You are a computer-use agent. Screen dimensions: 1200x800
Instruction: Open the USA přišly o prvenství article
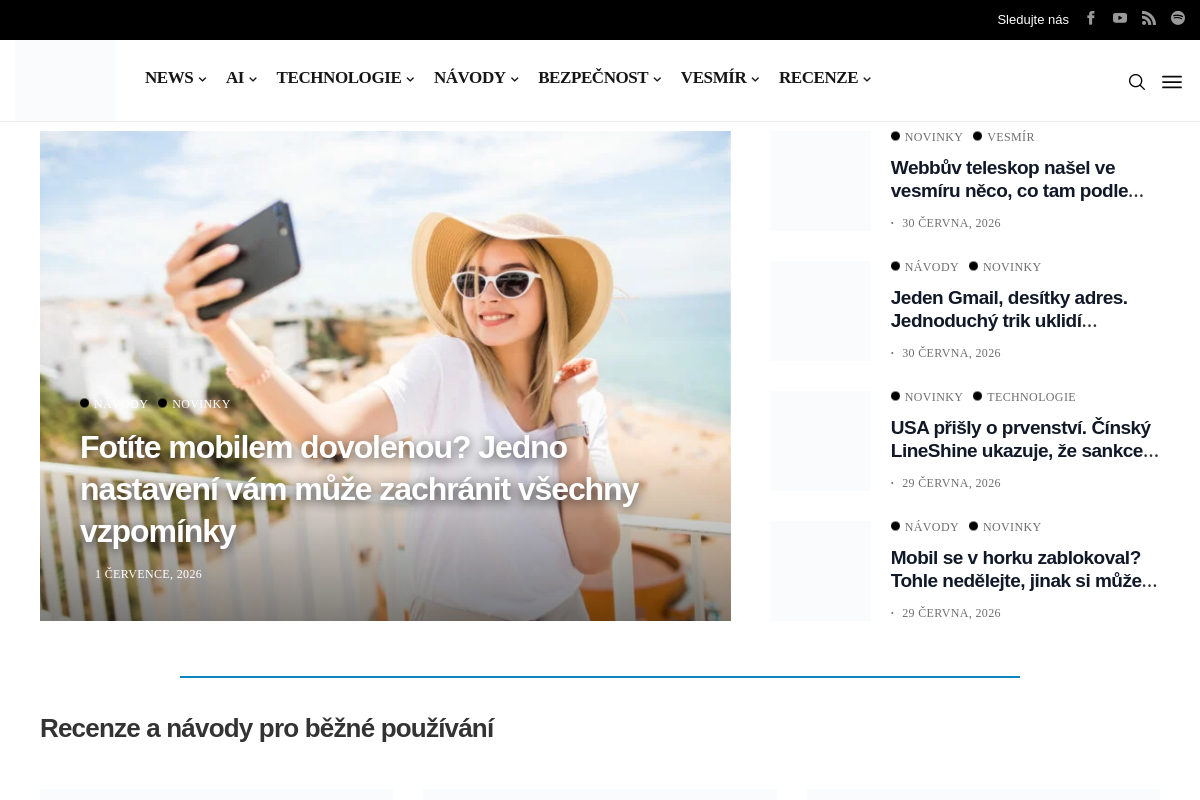1025,439
